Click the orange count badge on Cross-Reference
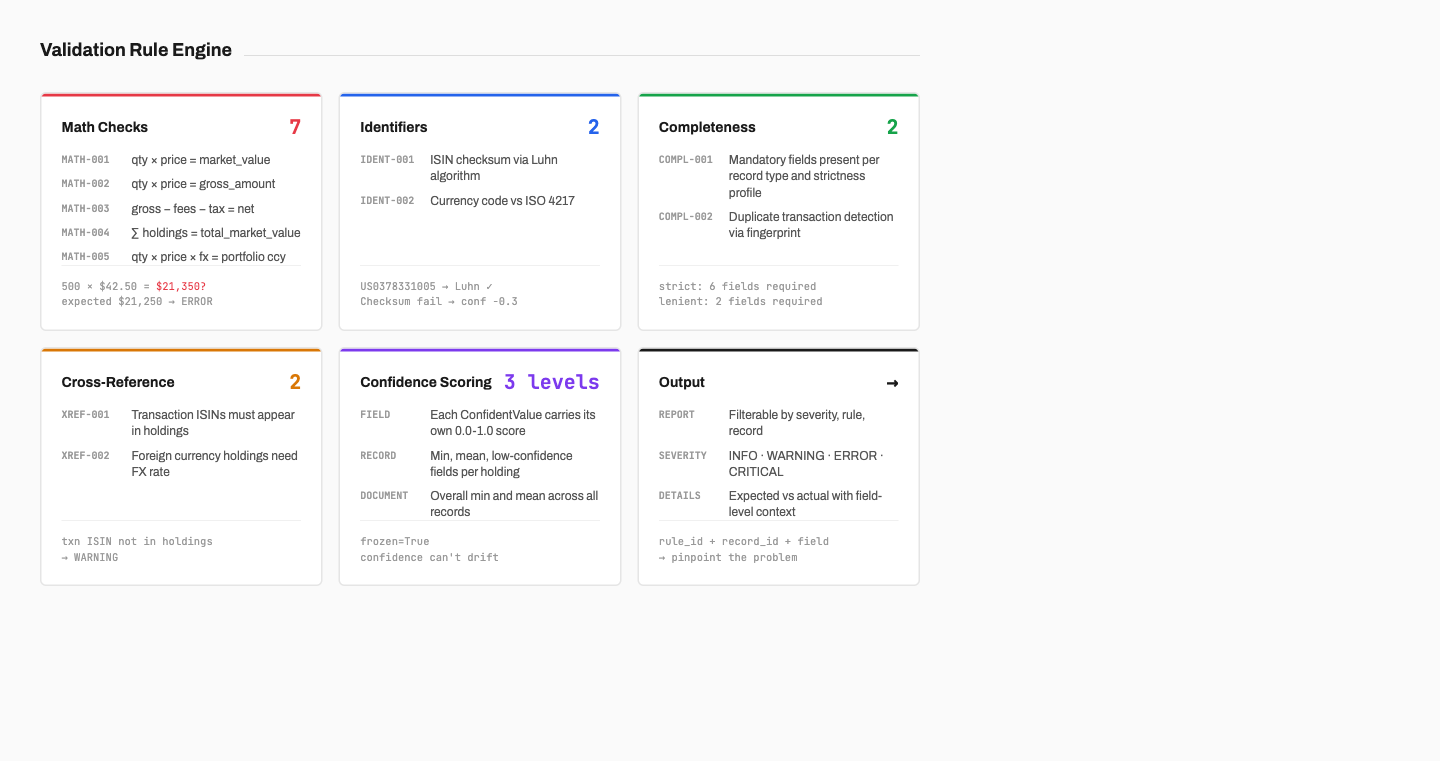1440x761 pixels. [295, 382]
